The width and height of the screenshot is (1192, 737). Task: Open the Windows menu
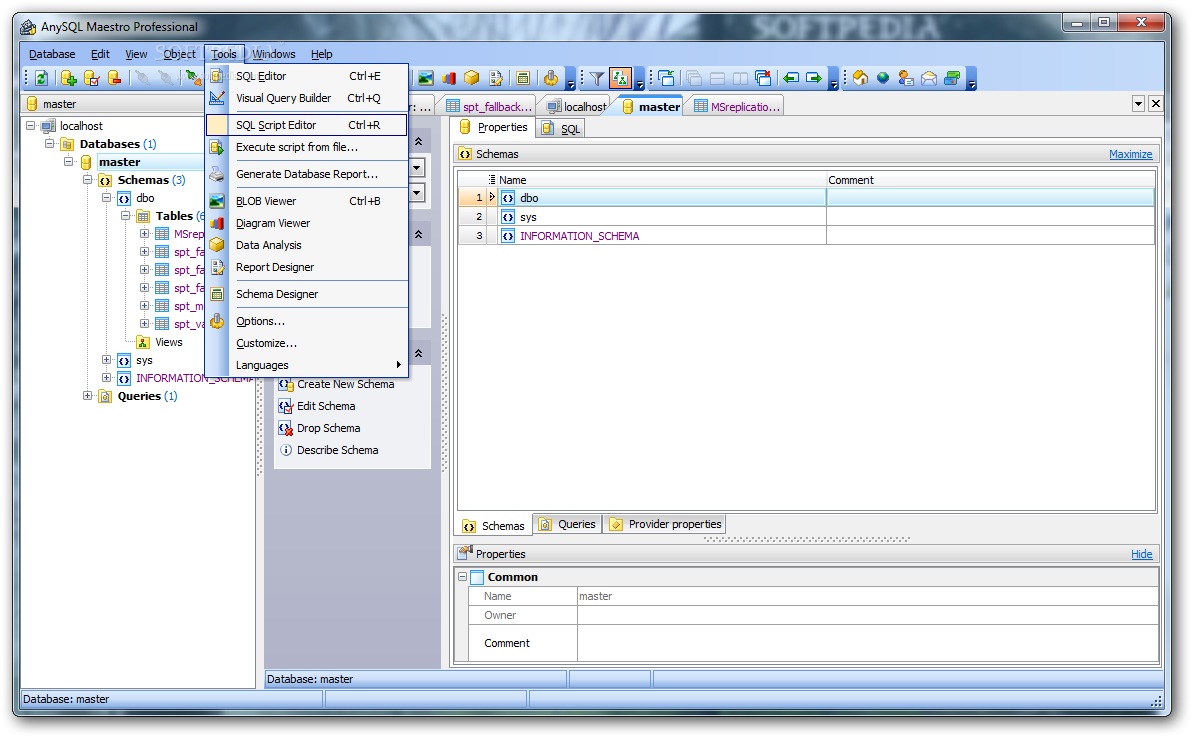(274, 54)
